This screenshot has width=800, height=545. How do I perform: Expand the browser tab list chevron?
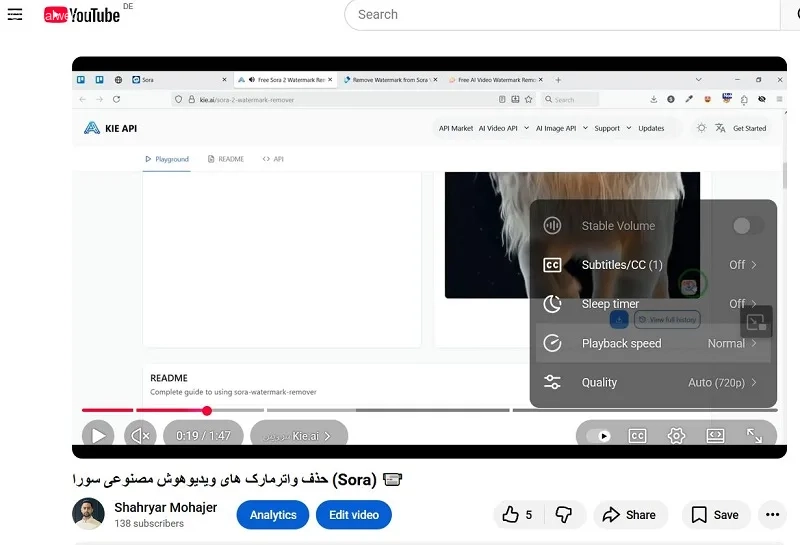(698, 80)
